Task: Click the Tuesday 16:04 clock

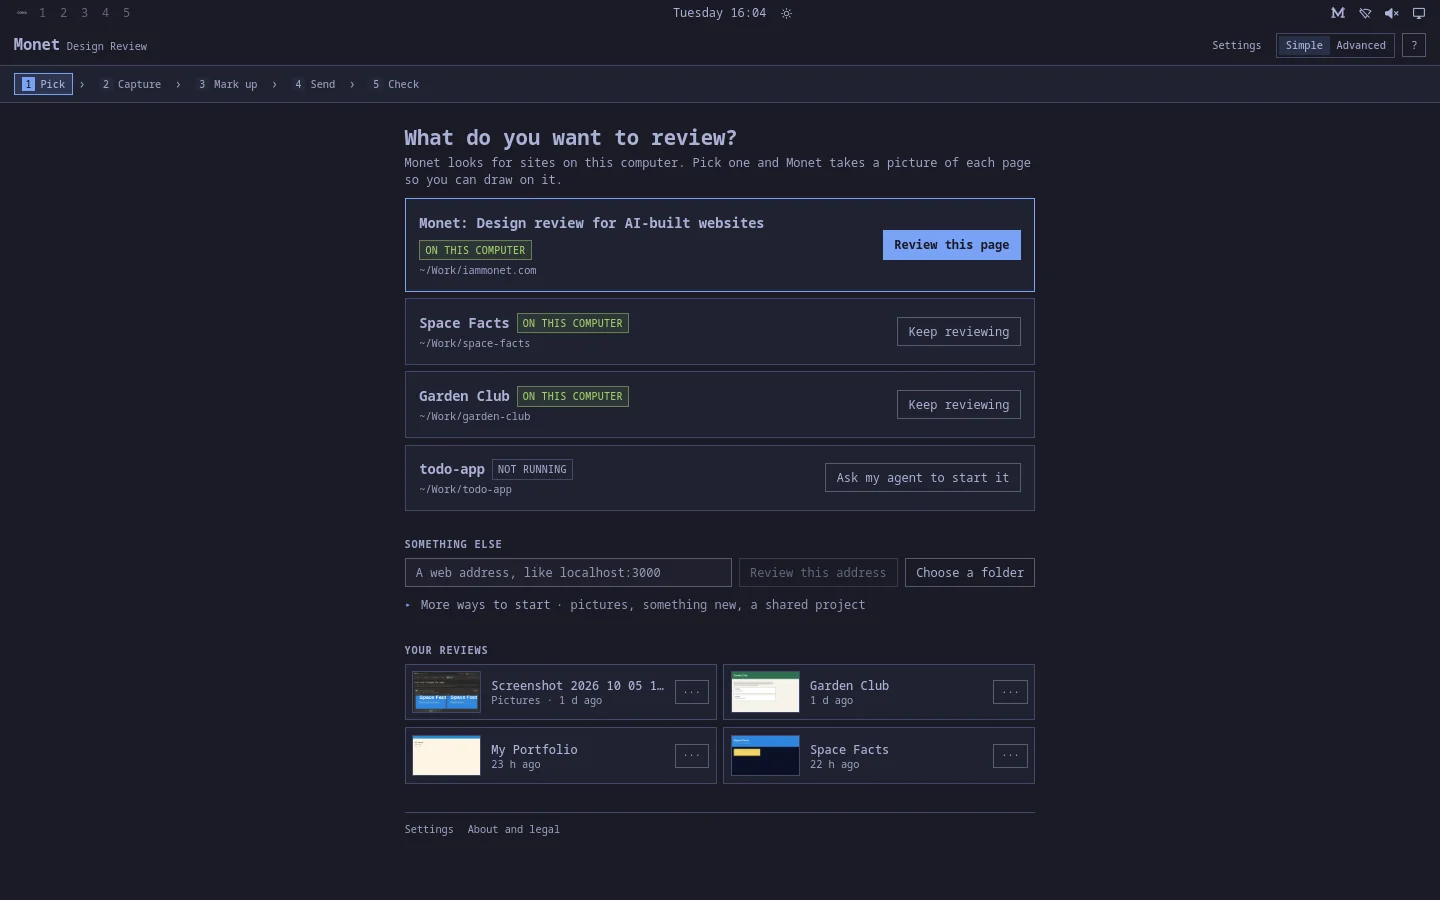Action: click(x=719, y=13)
